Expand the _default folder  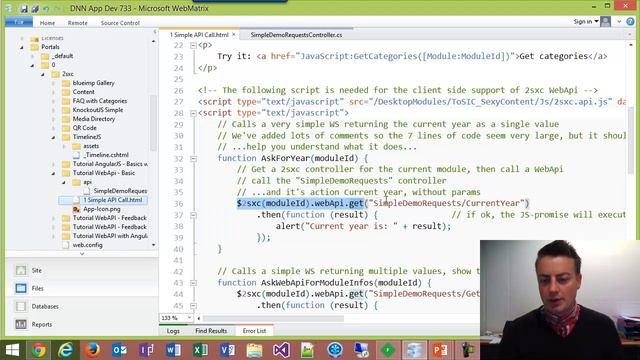pos(33,56)
